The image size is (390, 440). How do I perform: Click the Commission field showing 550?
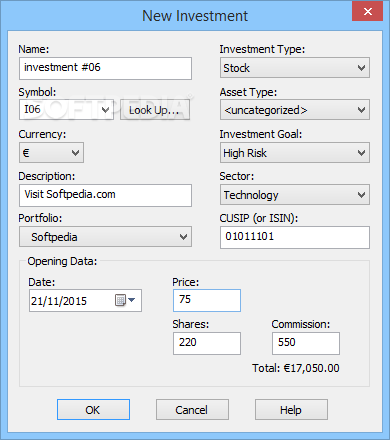pos(306,343)
